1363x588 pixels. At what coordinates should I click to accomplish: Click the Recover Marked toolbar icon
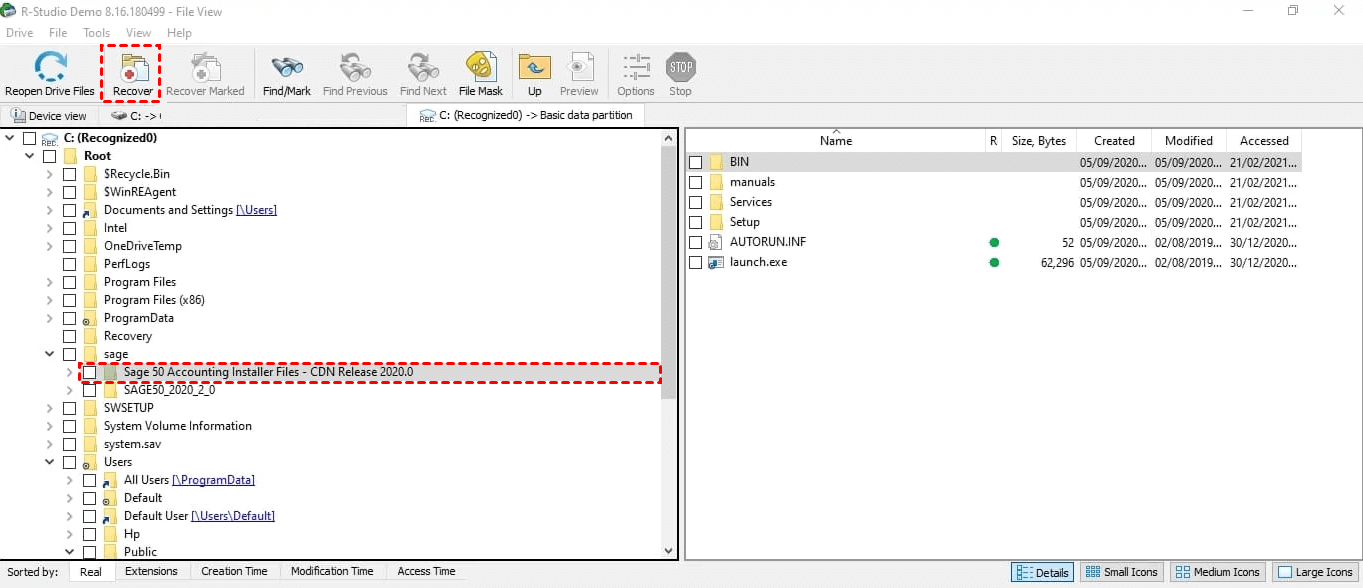coord(205,67)
